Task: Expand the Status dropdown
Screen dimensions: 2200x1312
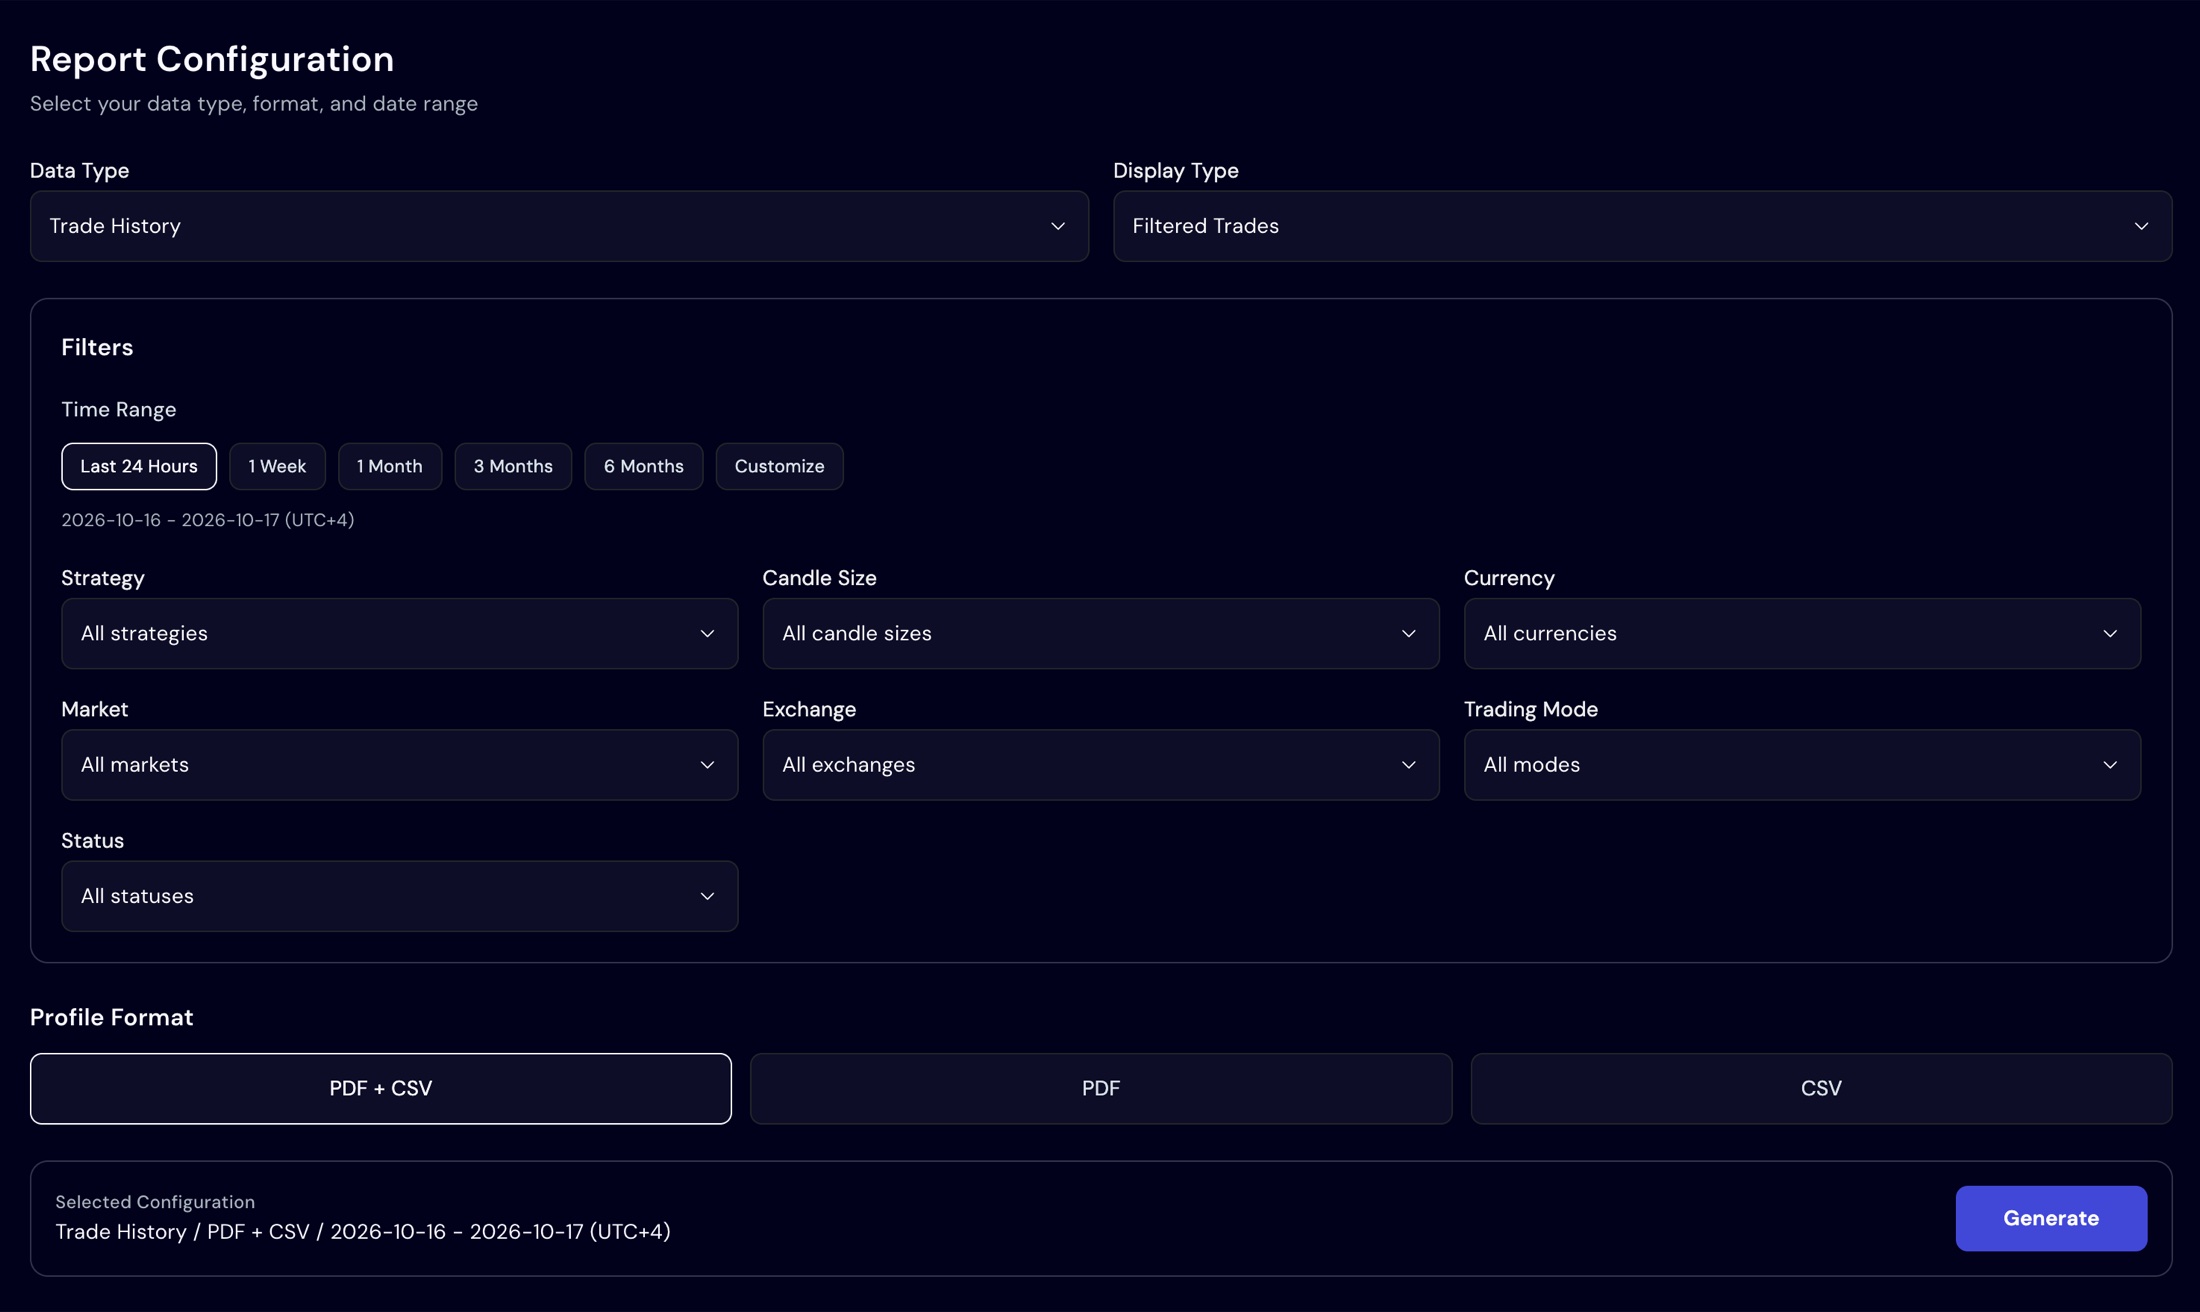Action: click(x=399, y=896)
